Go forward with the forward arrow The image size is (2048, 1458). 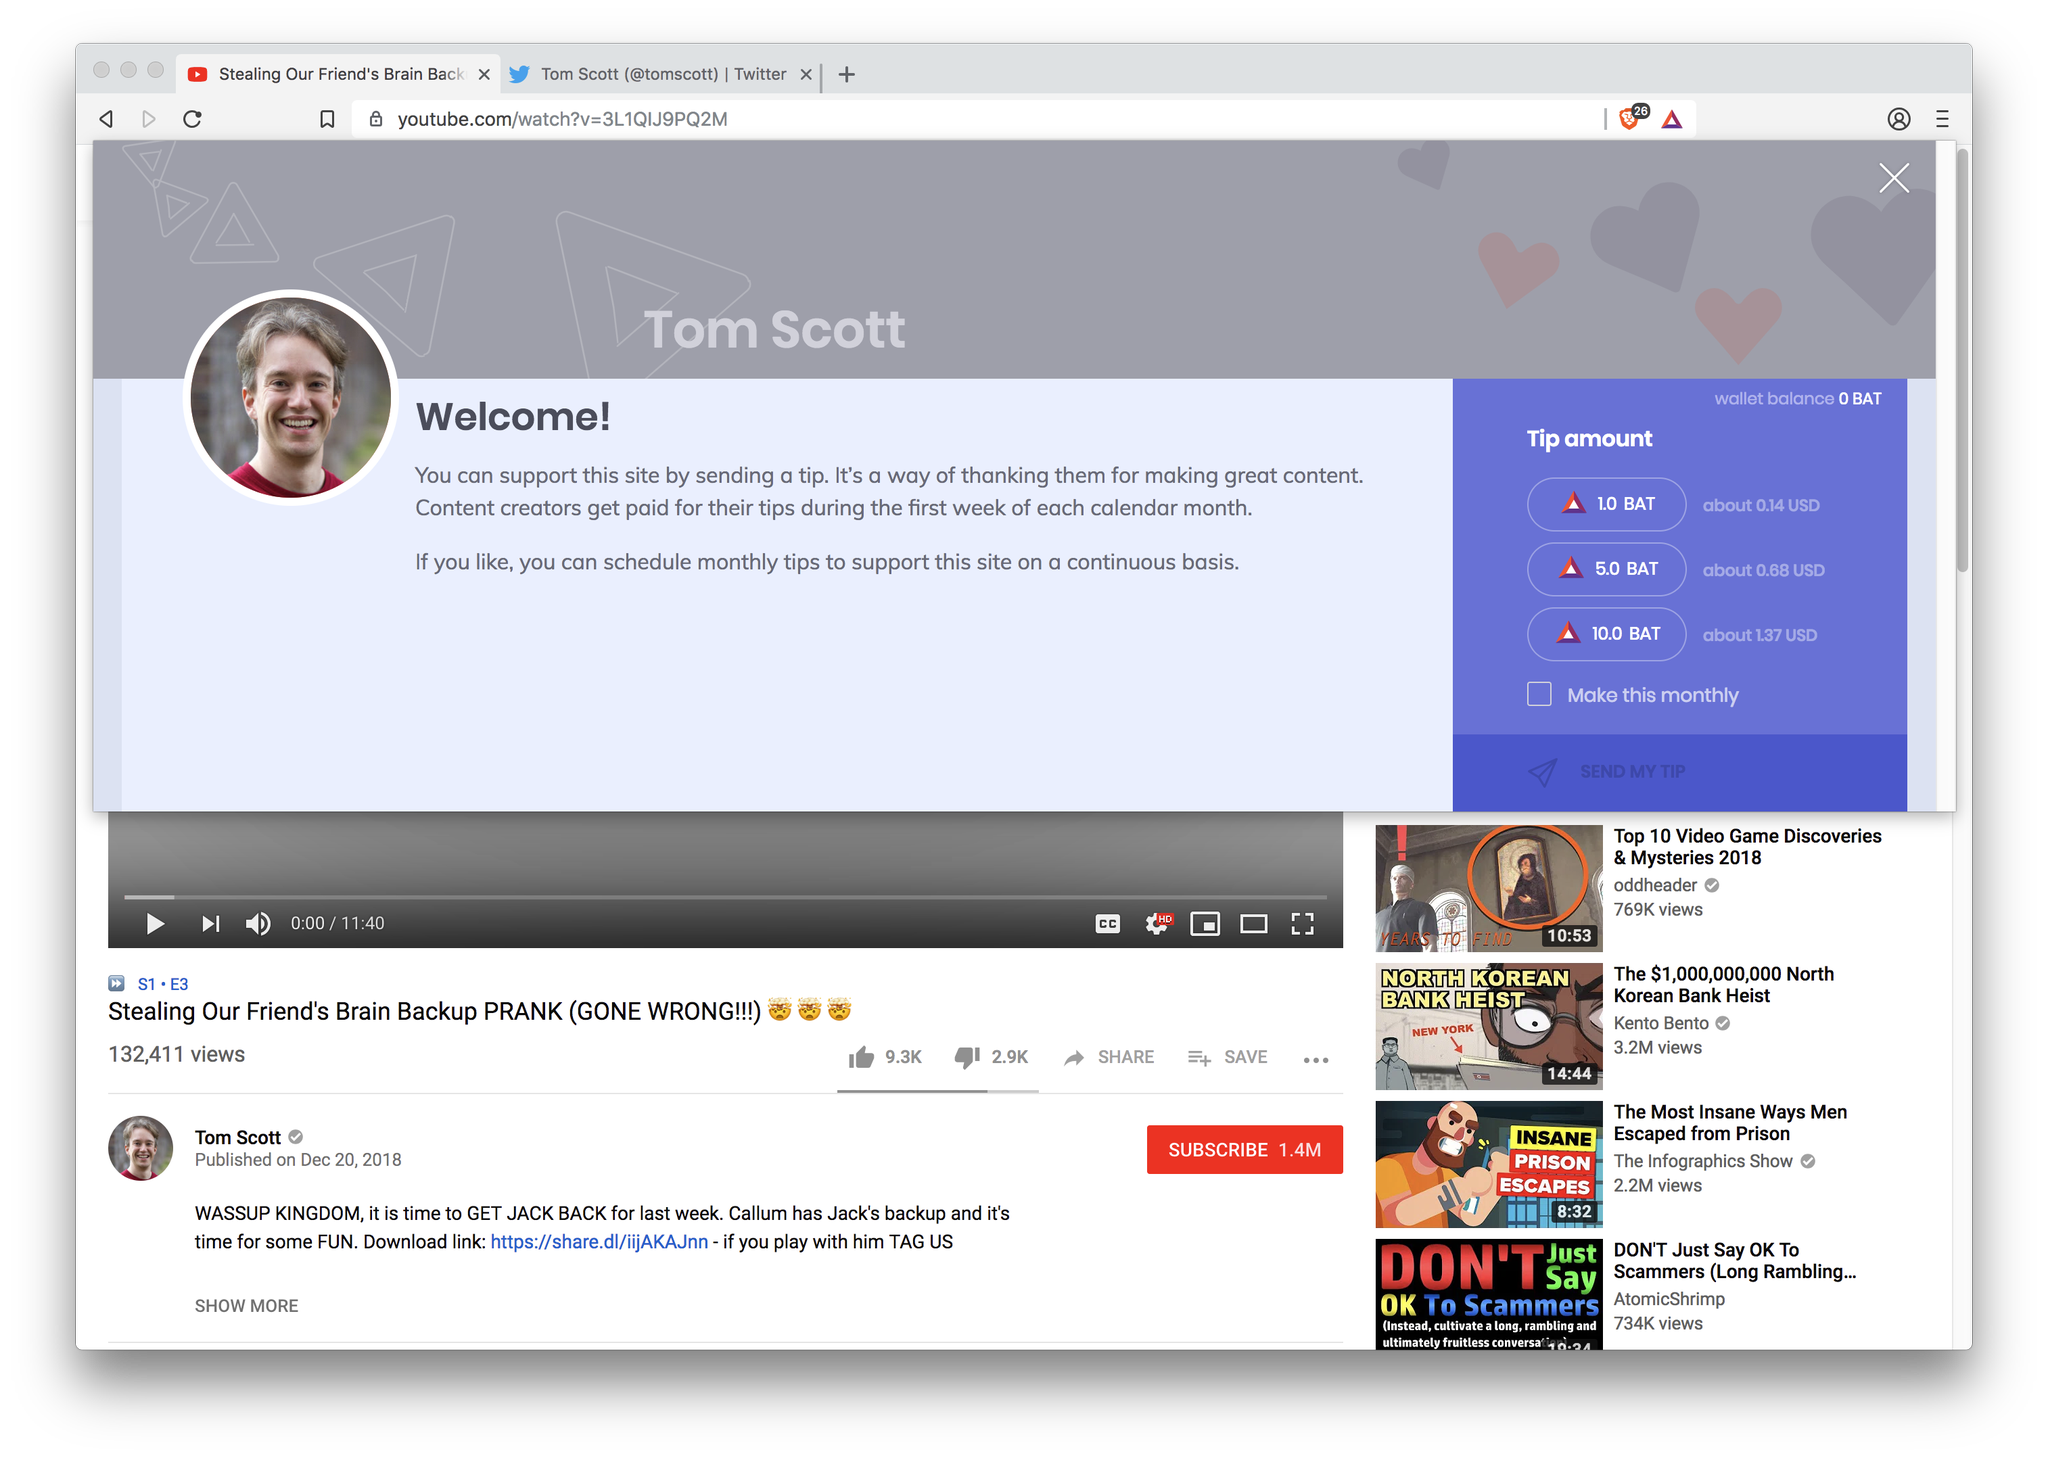click(x=148, y=119)
